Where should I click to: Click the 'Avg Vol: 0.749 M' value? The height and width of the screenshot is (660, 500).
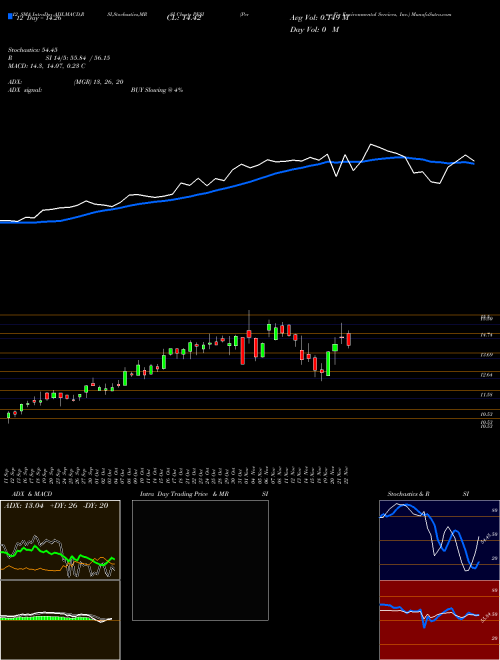pyautogui.click(x=319, y=18)
